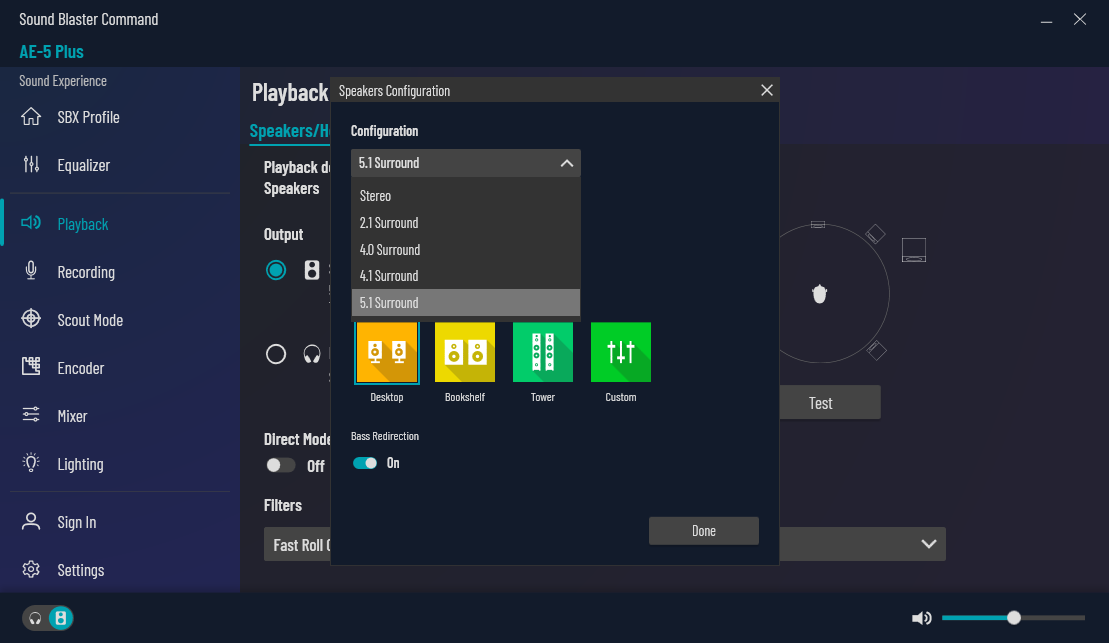This screenshot has height=643, width=1109.
Task: Select the Bookshelf speaker type icon
Action: pyautogui.click(x=465, y=352)
